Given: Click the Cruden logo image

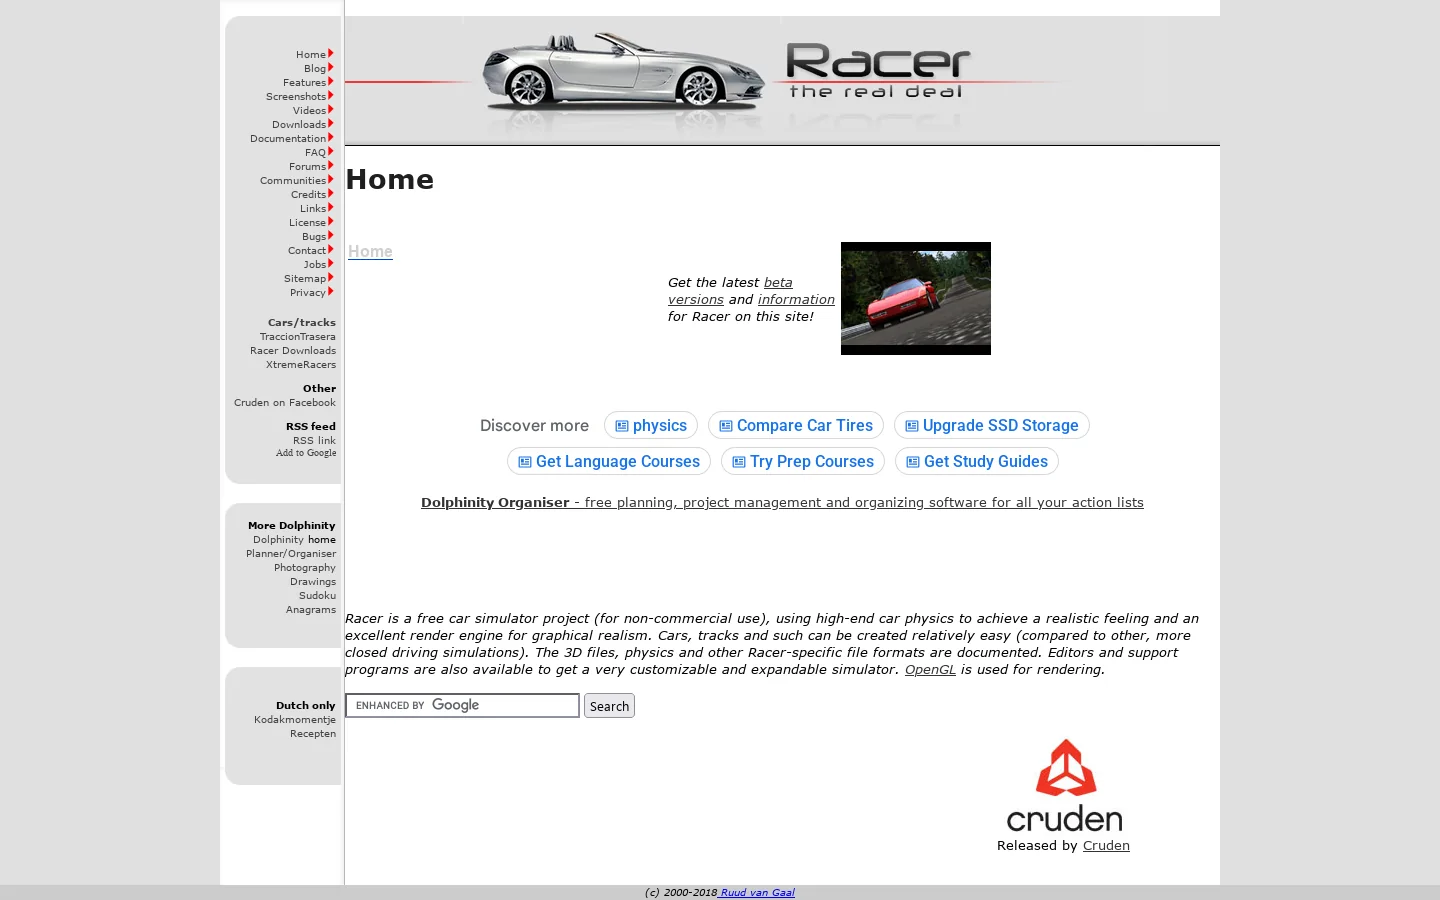Looking at the screenshot, I should pos(1064,786).
